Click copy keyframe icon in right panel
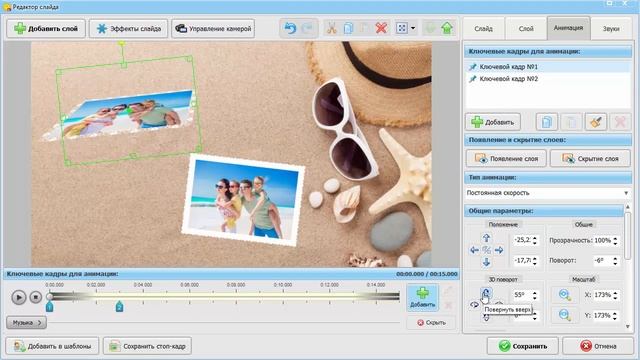 (x=547, y=122)
